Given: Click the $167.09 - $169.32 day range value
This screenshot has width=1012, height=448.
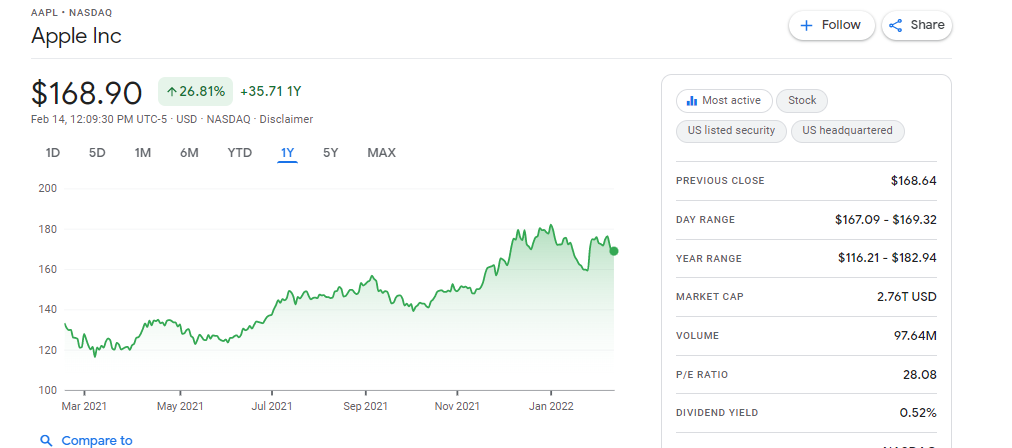Looking at the screenshot, I should [886, 219].
